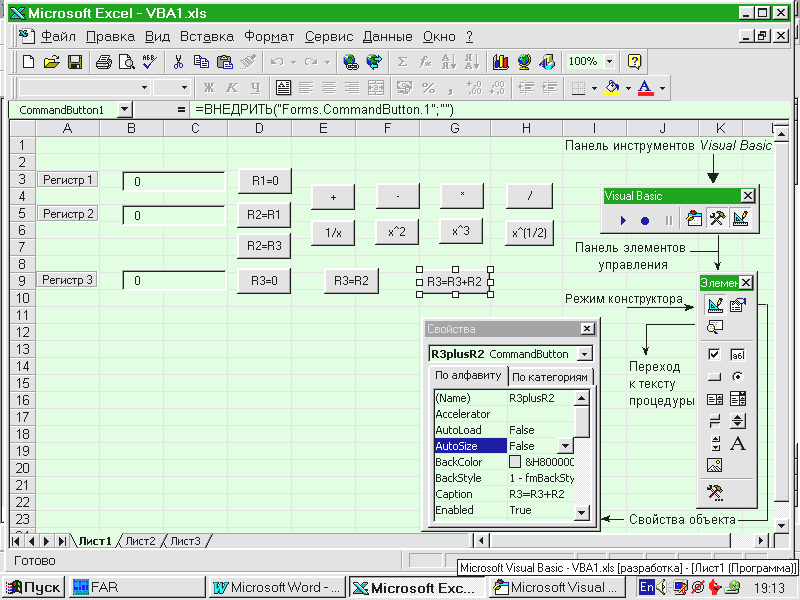Viewport: 800px width, 600px height.
Task: Expand the Borders dropdown arrow
Action: [x=594, y=88]
